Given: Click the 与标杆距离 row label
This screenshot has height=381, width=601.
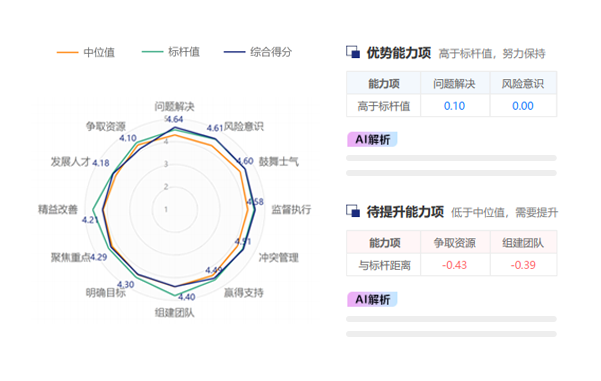Looking at the screenshot, I should (384, 265).
